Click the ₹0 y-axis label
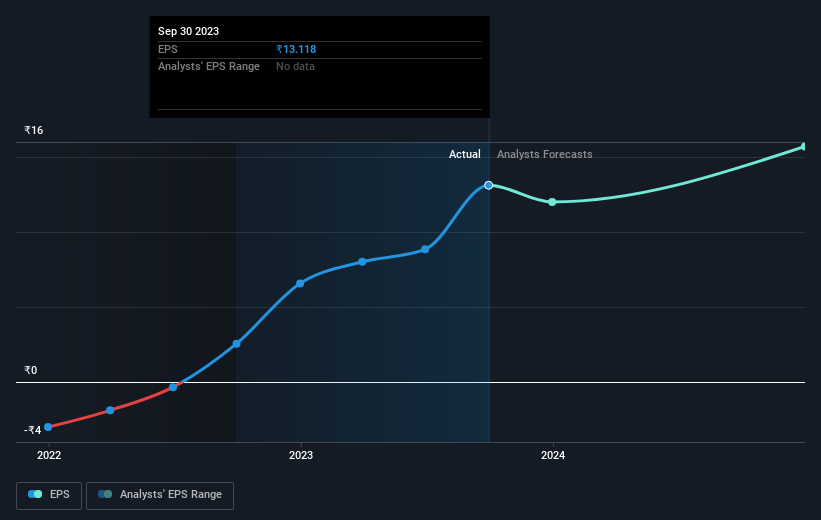The height and width of the screenshot is (520, 821). pos(31,370)
